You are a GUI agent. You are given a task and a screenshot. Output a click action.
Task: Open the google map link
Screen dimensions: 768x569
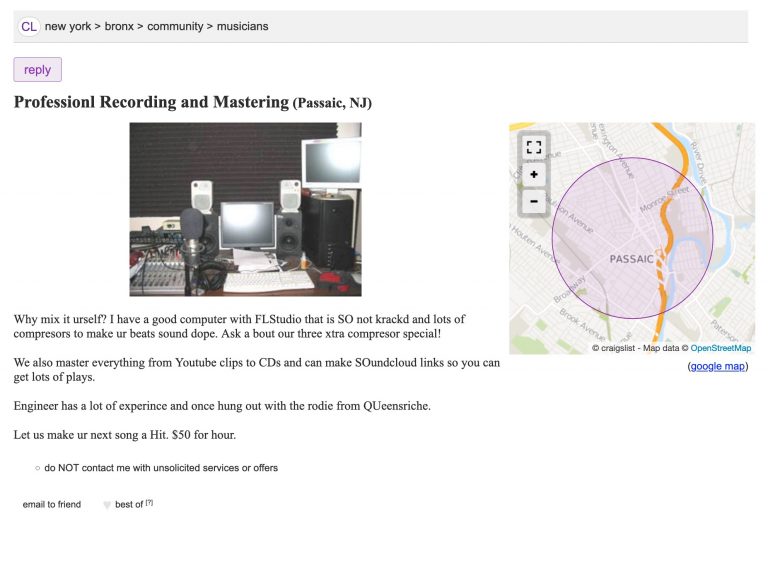tap(718, 366)
